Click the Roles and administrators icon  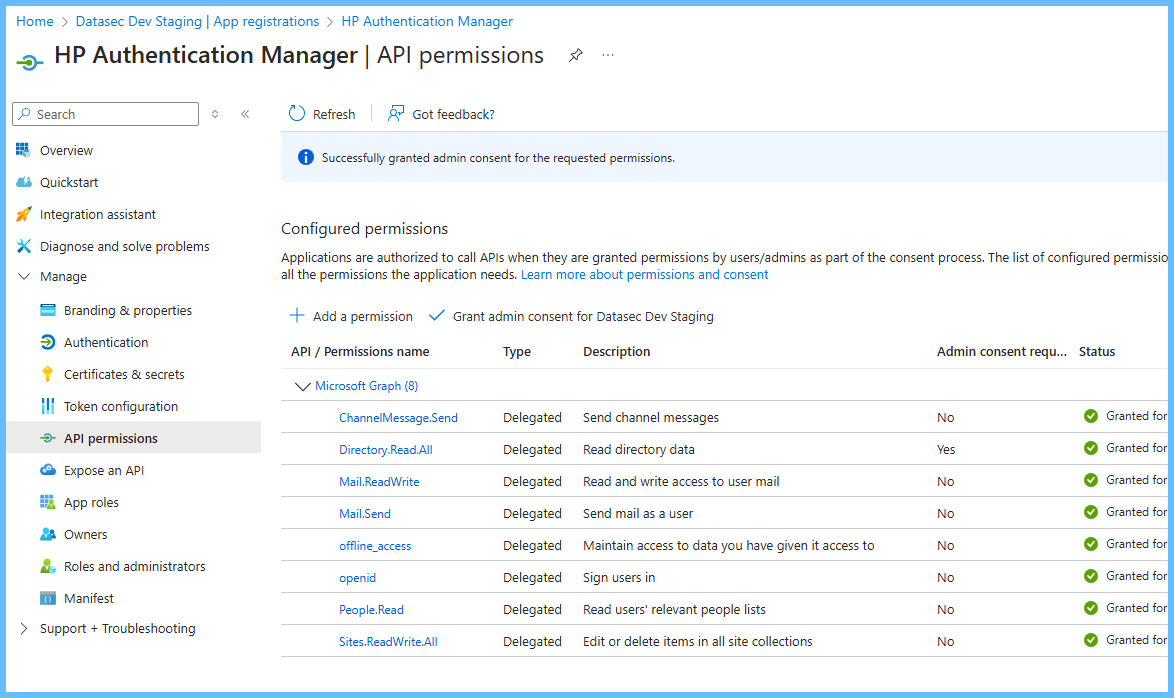coord(48,566)
